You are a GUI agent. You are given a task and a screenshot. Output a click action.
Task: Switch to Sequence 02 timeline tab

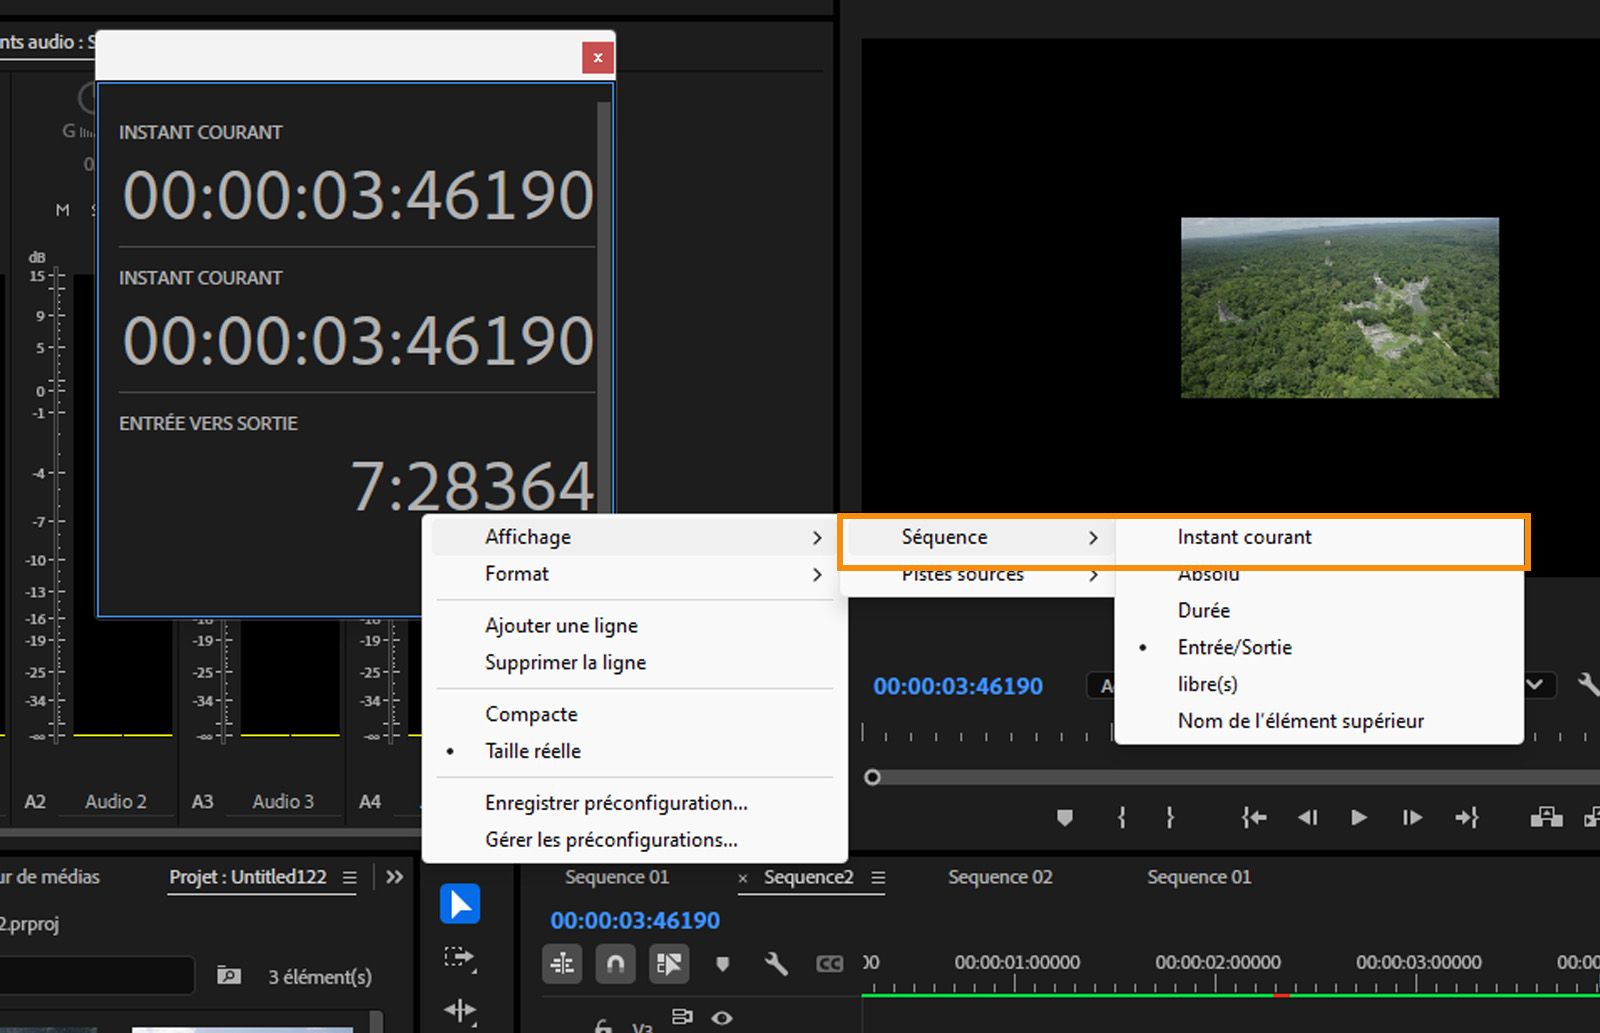(x=1000, y=877)
